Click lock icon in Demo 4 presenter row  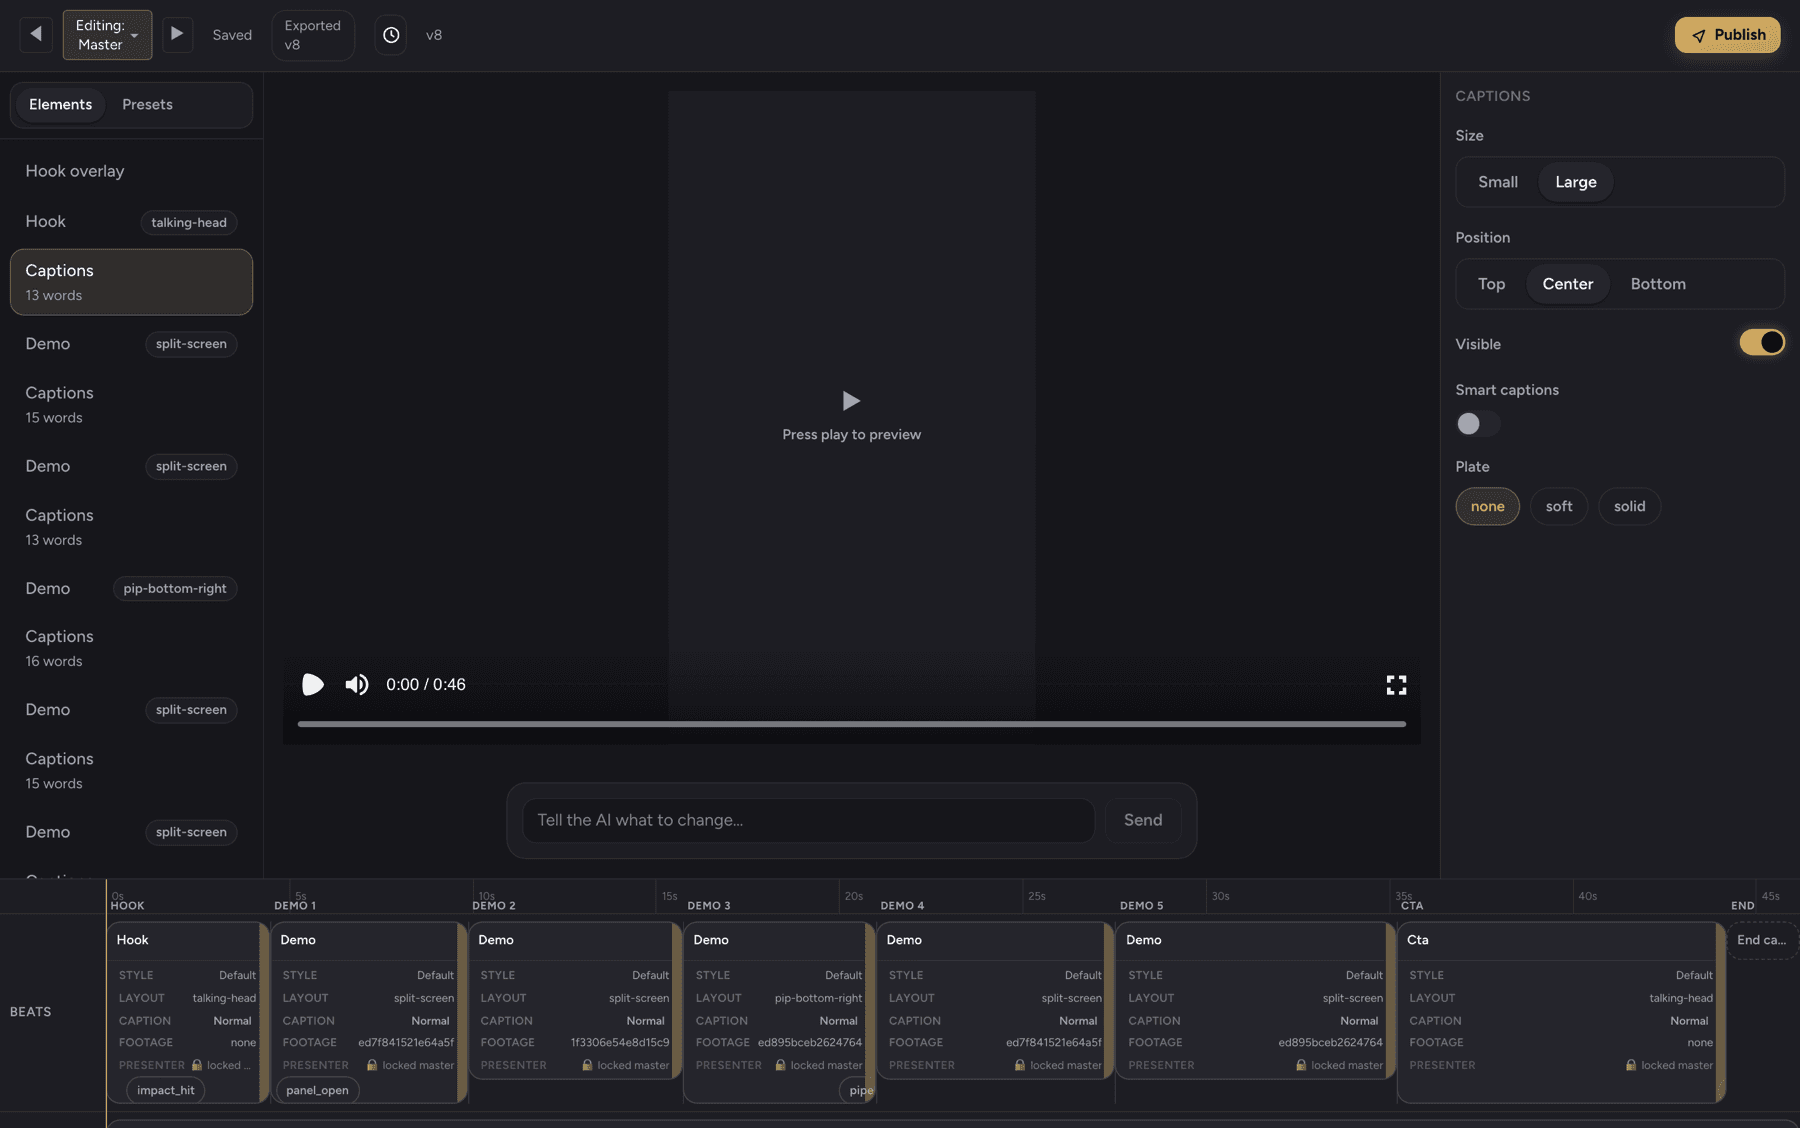pos(1020,1065)
